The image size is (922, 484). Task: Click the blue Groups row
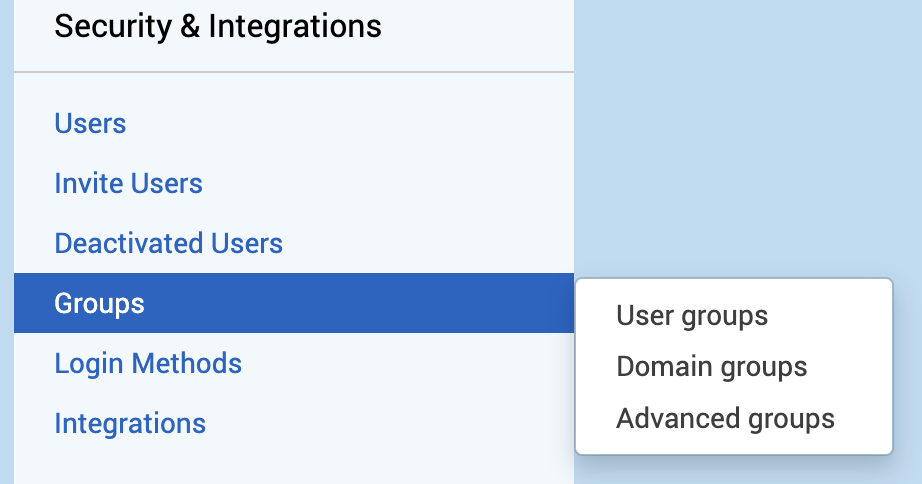coord(293,303)
